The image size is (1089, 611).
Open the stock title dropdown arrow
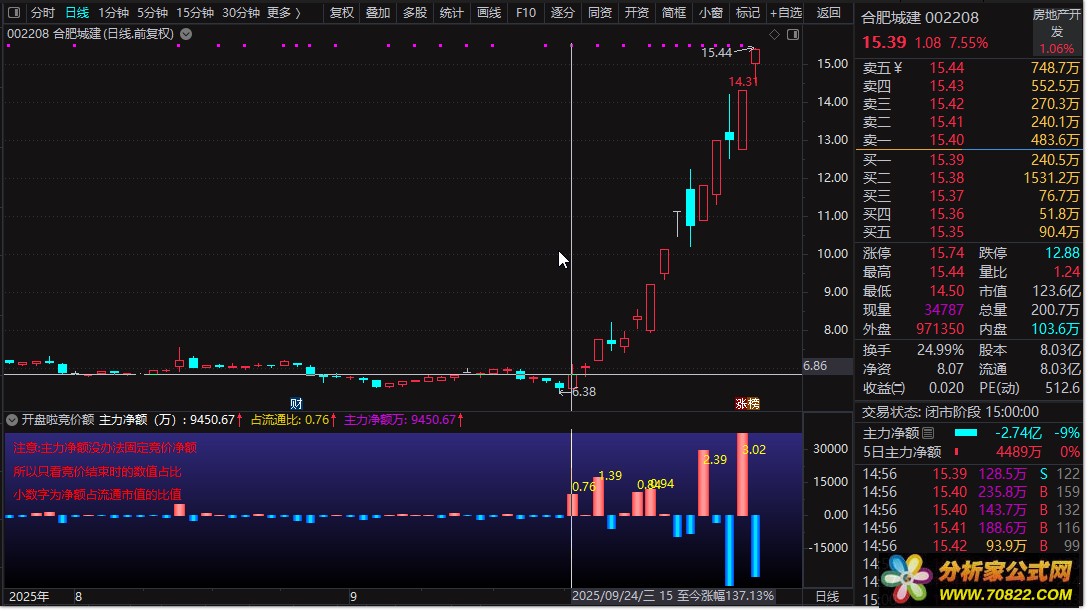[186, 34]
